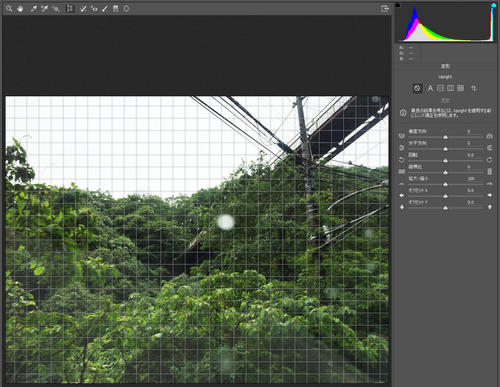Toggle highlight clipping warning on histogram
500x387 pixels.
pyautogui.click(x=494, y=5)
